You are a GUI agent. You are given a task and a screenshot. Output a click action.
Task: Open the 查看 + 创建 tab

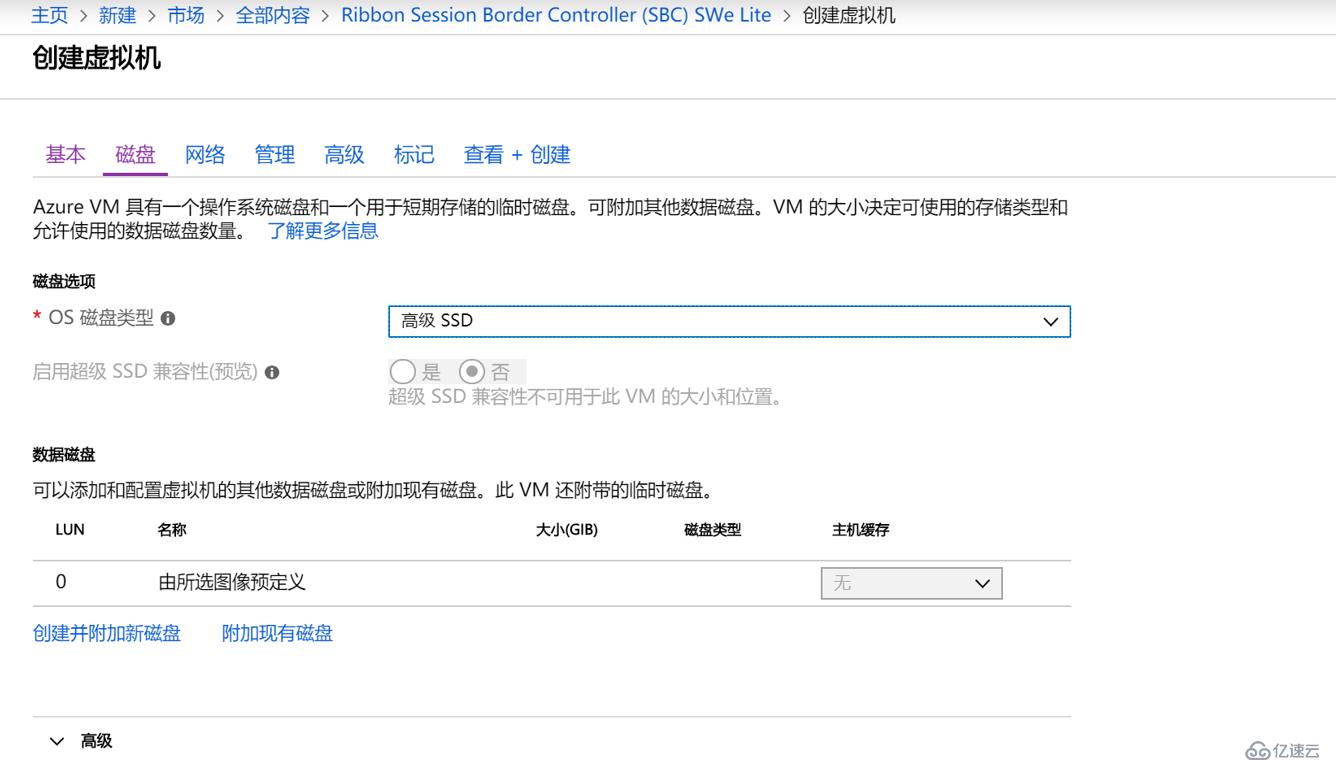point(517,154)
